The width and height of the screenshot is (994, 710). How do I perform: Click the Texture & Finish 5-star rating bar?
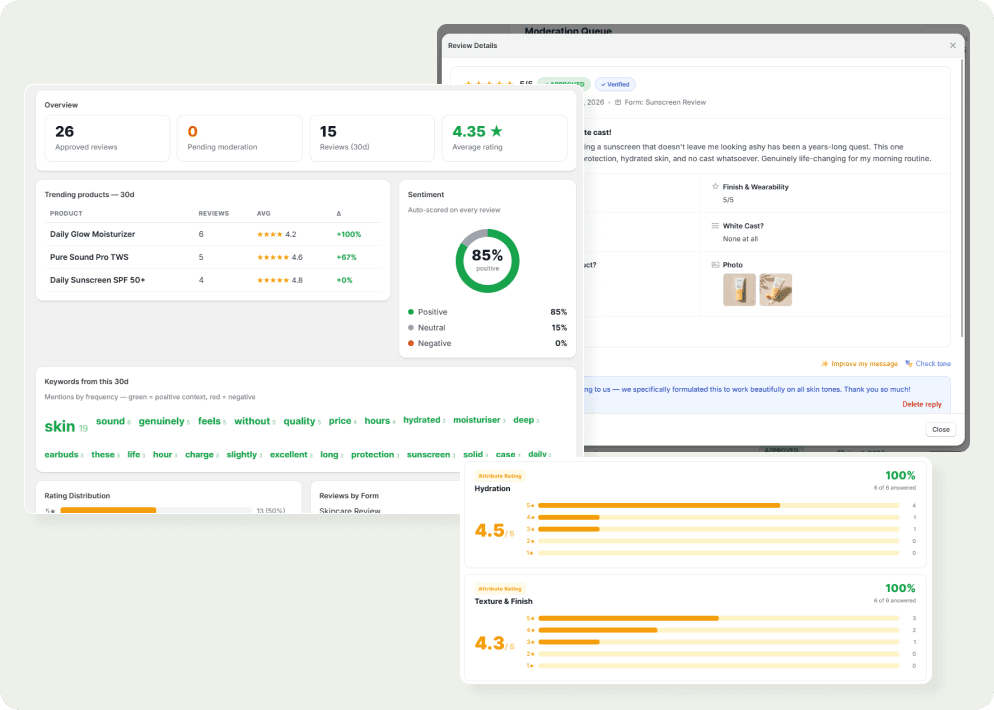pyautogui.click(x=719, y=618)
